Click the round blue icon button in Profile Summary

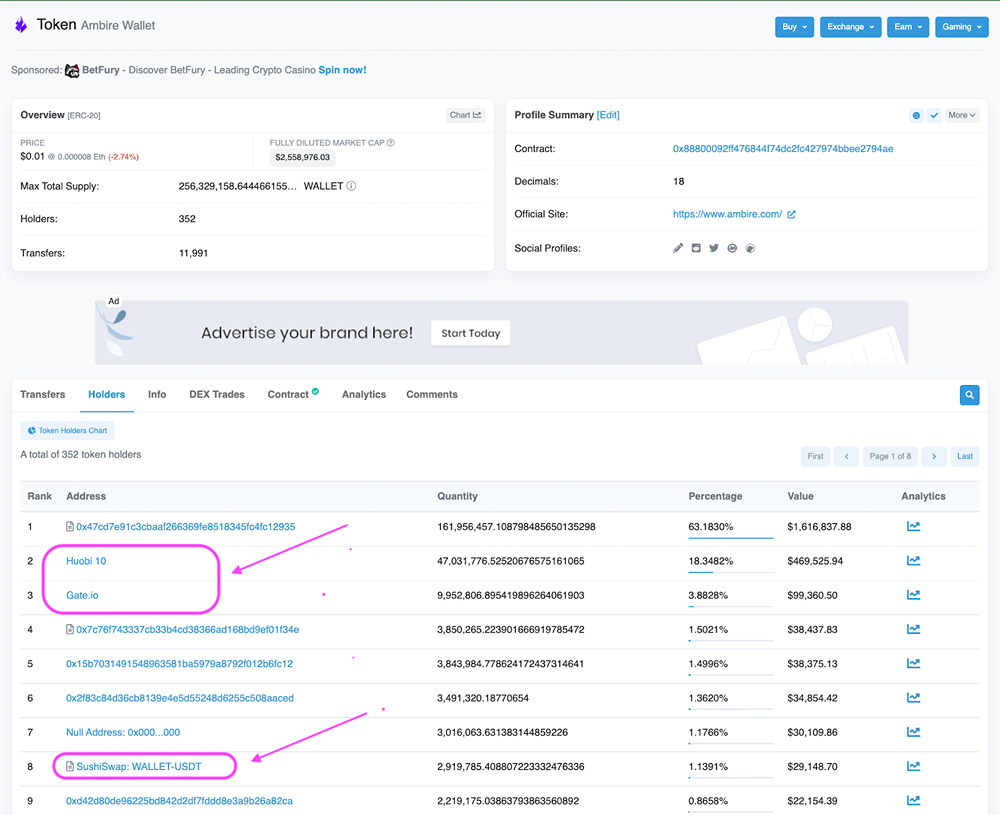click(x=916, y=115)
